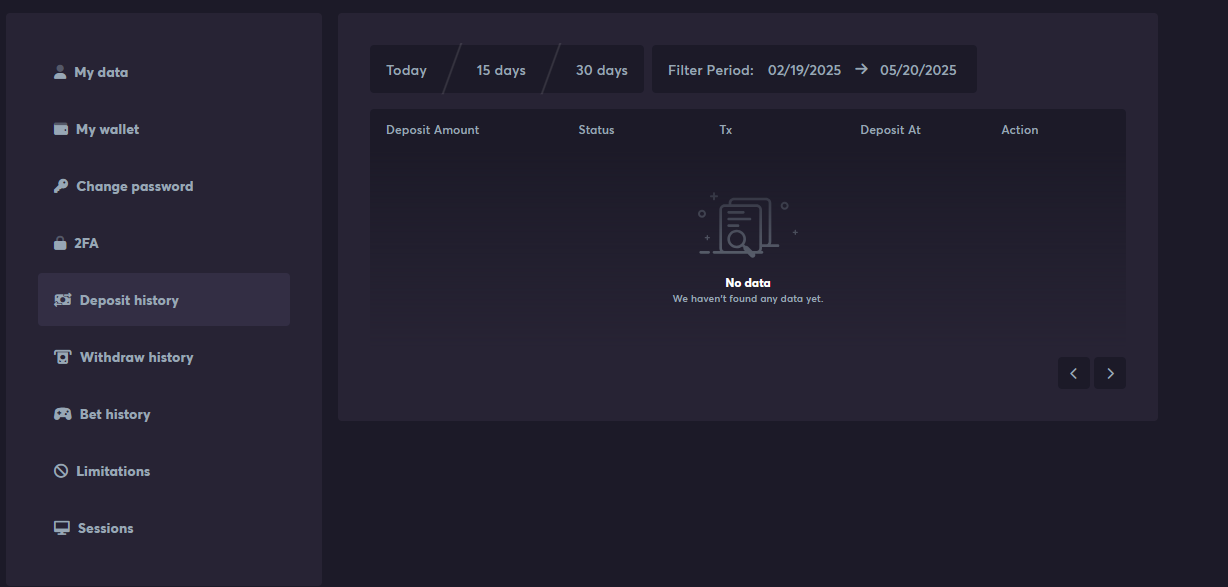1228x587 pixels.
Task: Click the ban icon beside Limitations
Action: (61, 471)
